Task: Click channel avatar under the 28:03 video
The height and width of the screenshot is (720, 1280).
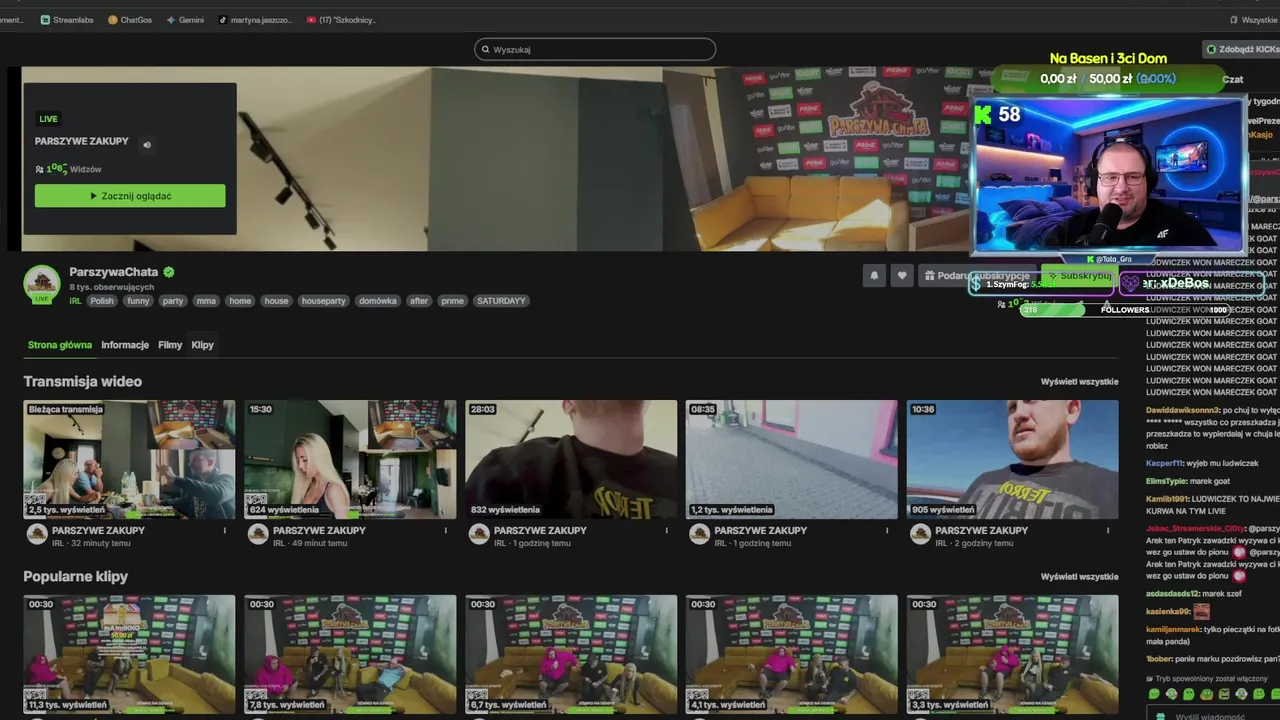Action: [479, 534]
